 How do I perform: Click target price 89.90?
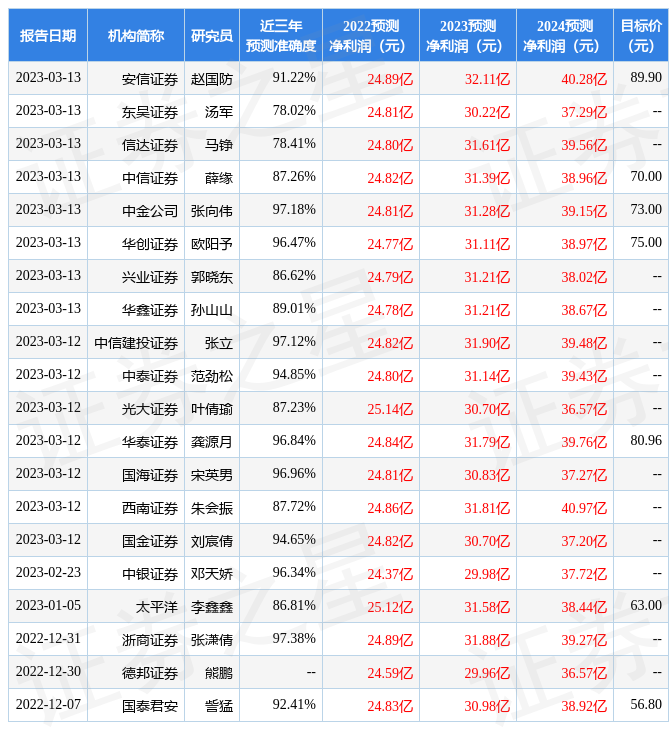646,77
